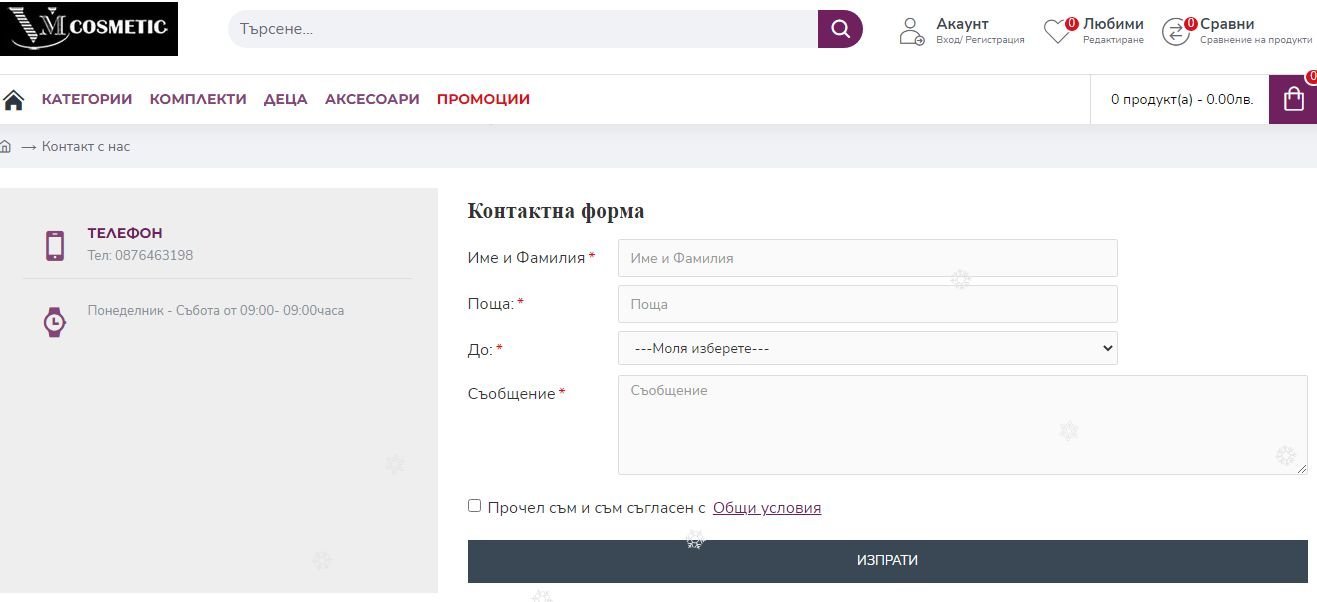1317x602 pixels.
Task: Open favorites via the heart icon
Action: point(1057,32)
